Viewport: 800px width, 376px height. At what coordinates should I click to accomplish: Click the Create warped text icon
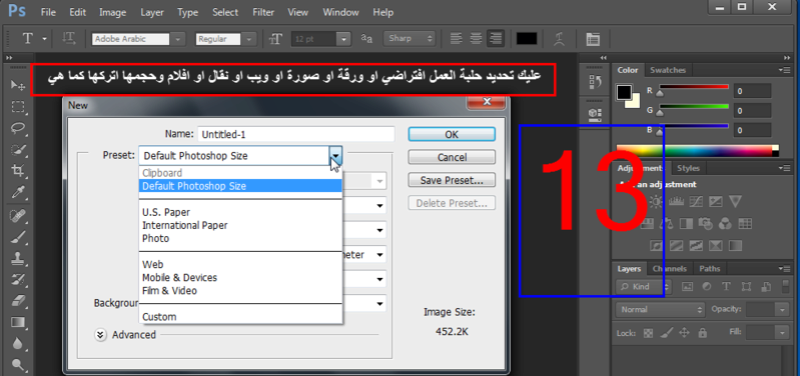click(560, 39)
